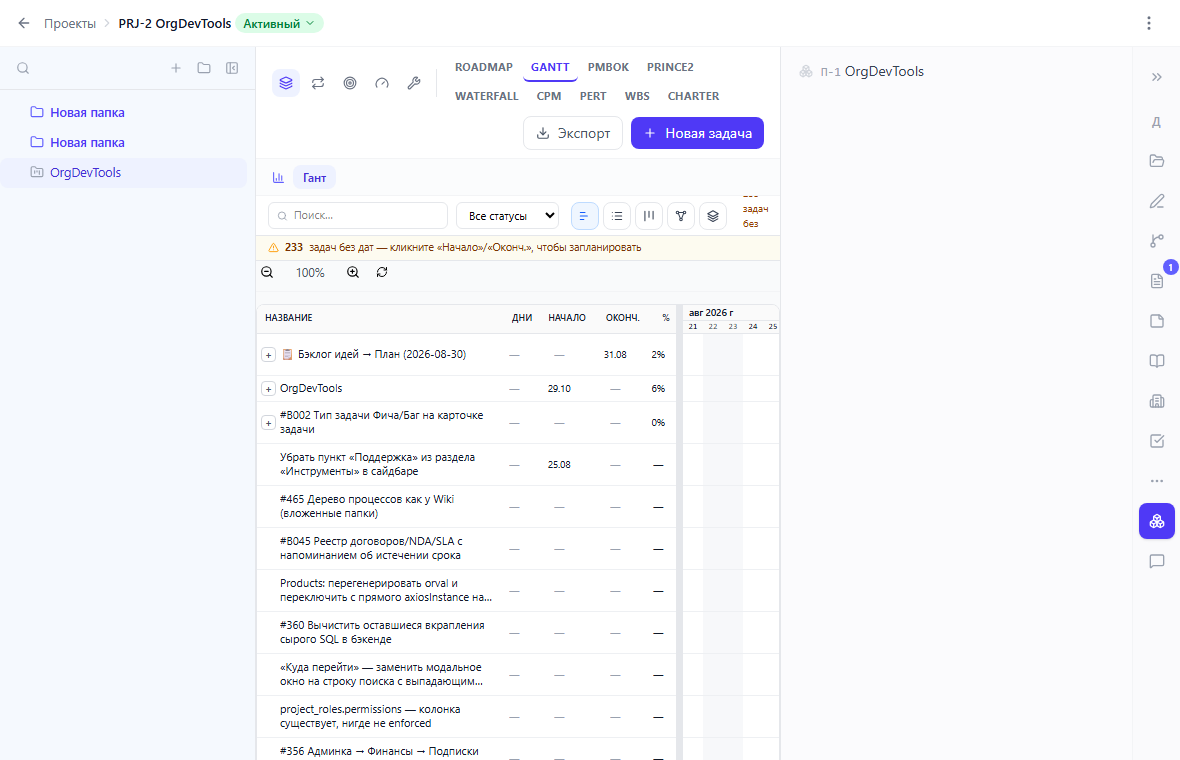Open the folder icon in right rail
The width and height of the screenshot is (1180, 760).
click(x=1157, y=161)
